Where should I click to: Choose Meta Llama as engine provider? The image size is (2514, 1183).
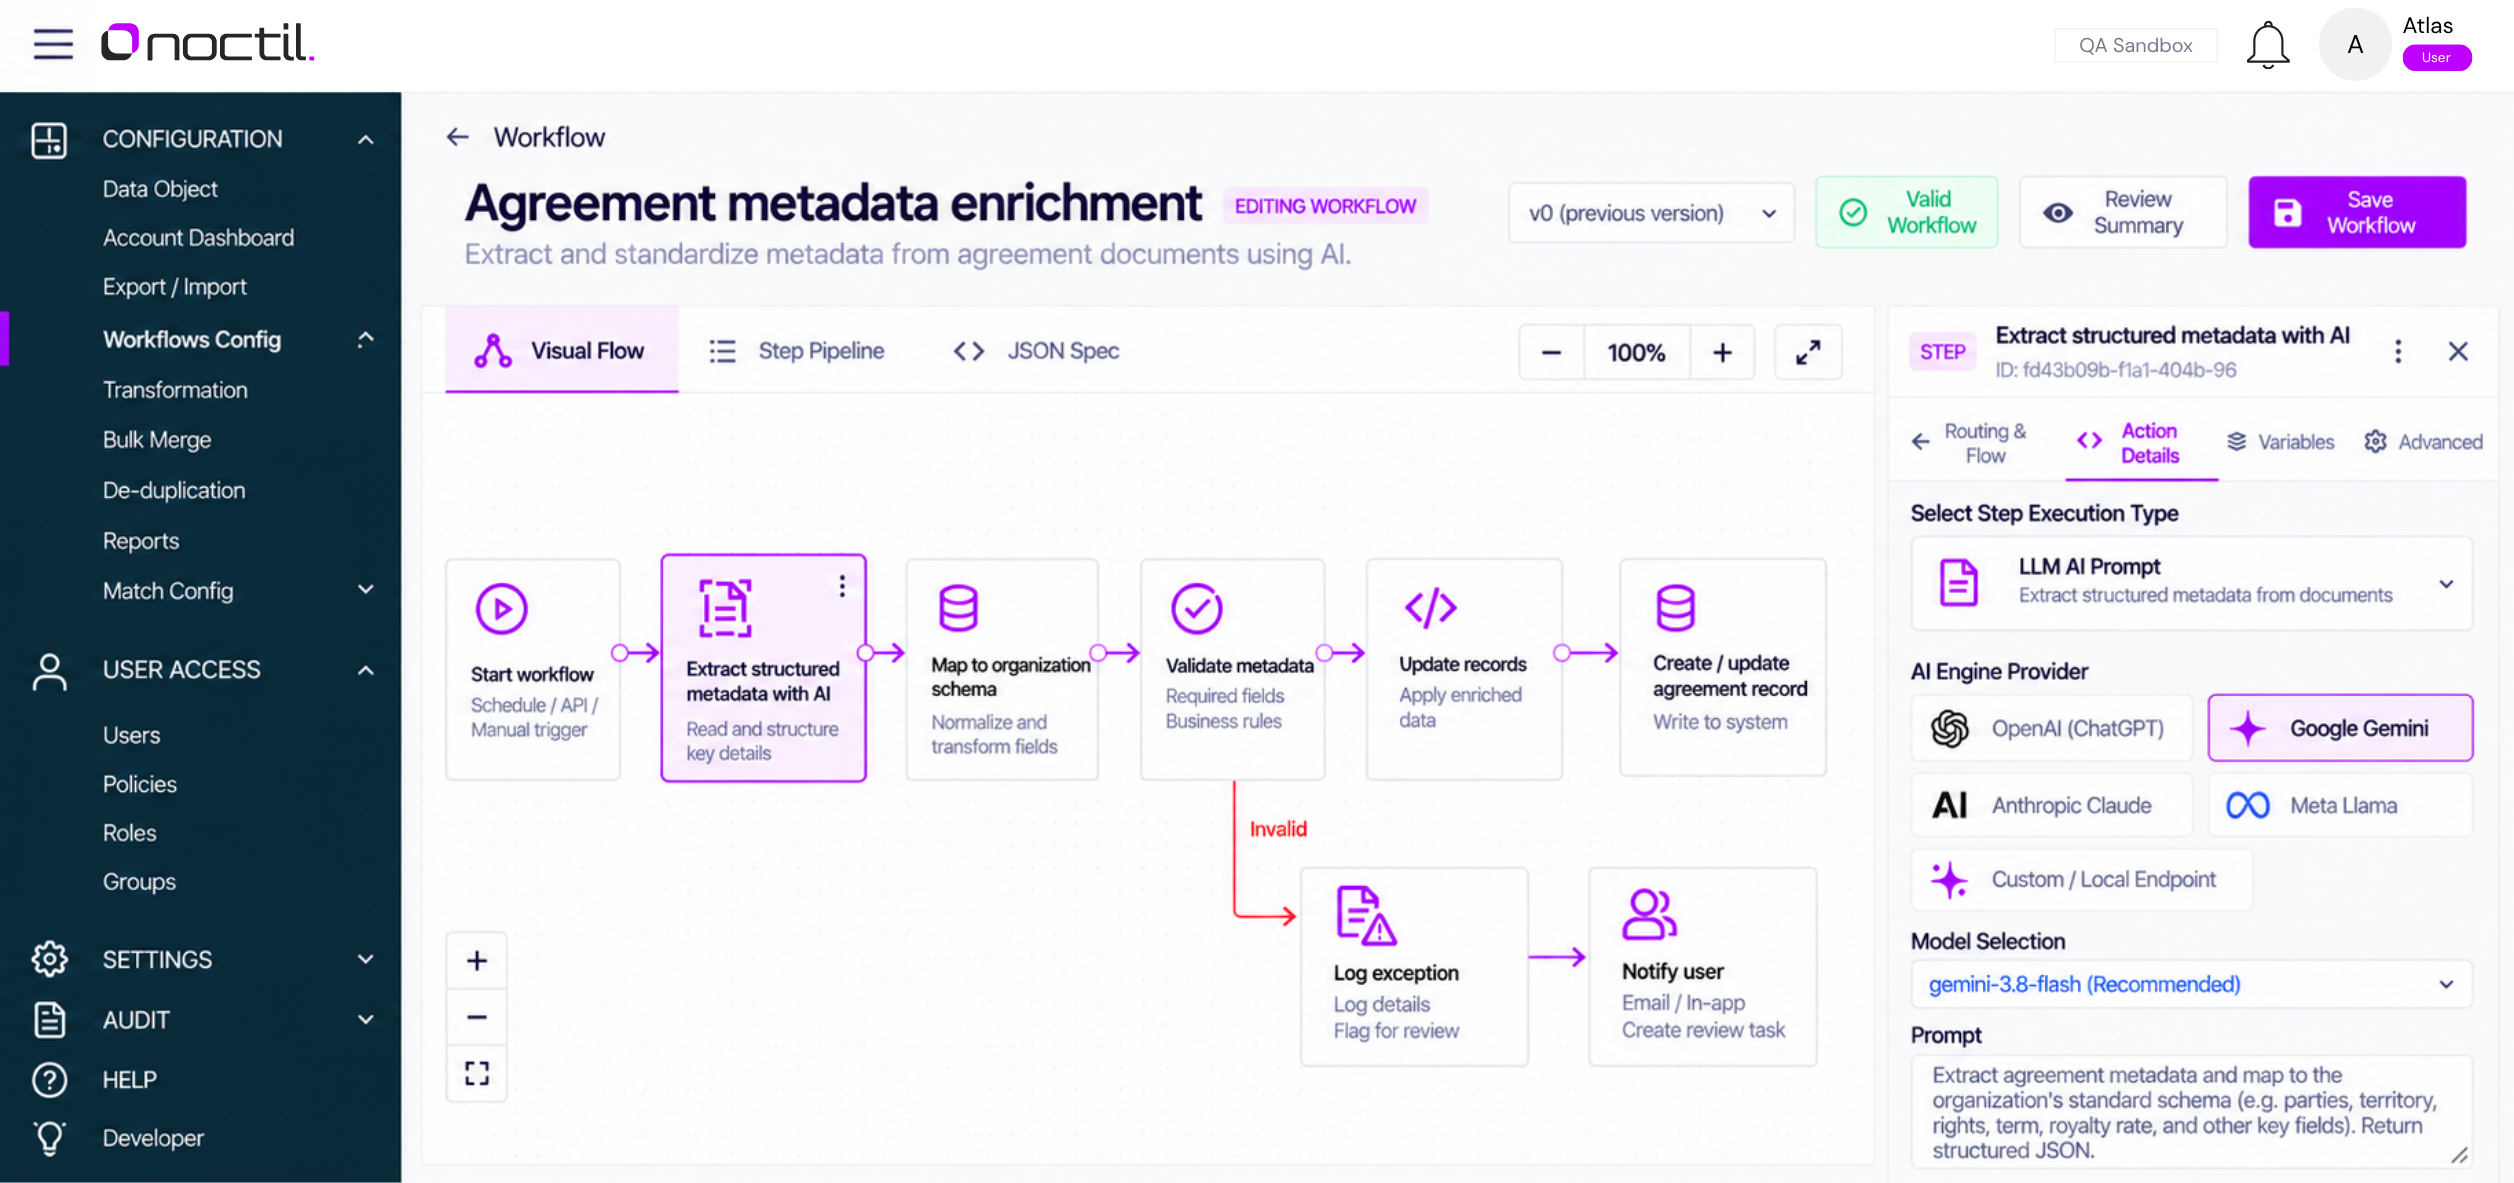coord(2340,805)
